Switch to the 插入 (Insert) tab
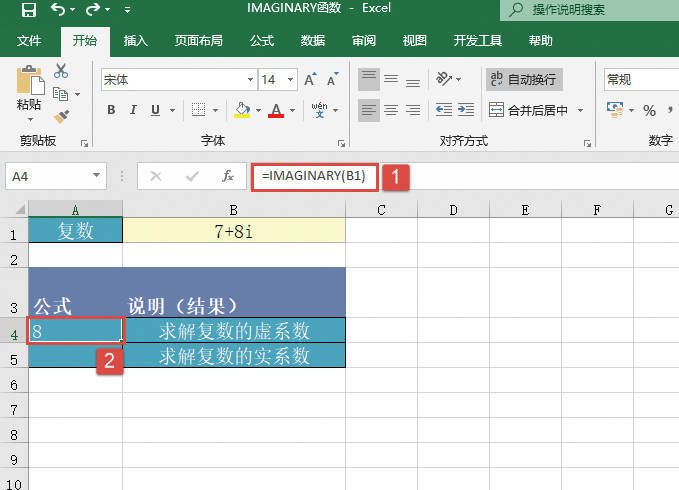Screen dimensions: 679x490 [135, 41]
